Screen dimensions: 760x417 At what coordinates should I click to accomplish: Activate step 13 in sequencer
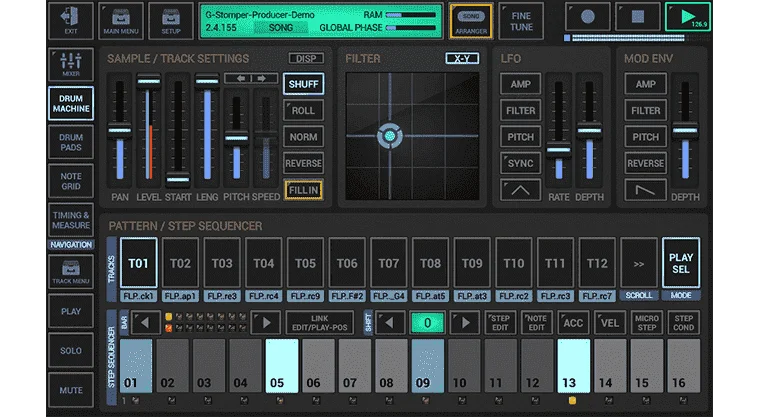click(x=574, y=366)
